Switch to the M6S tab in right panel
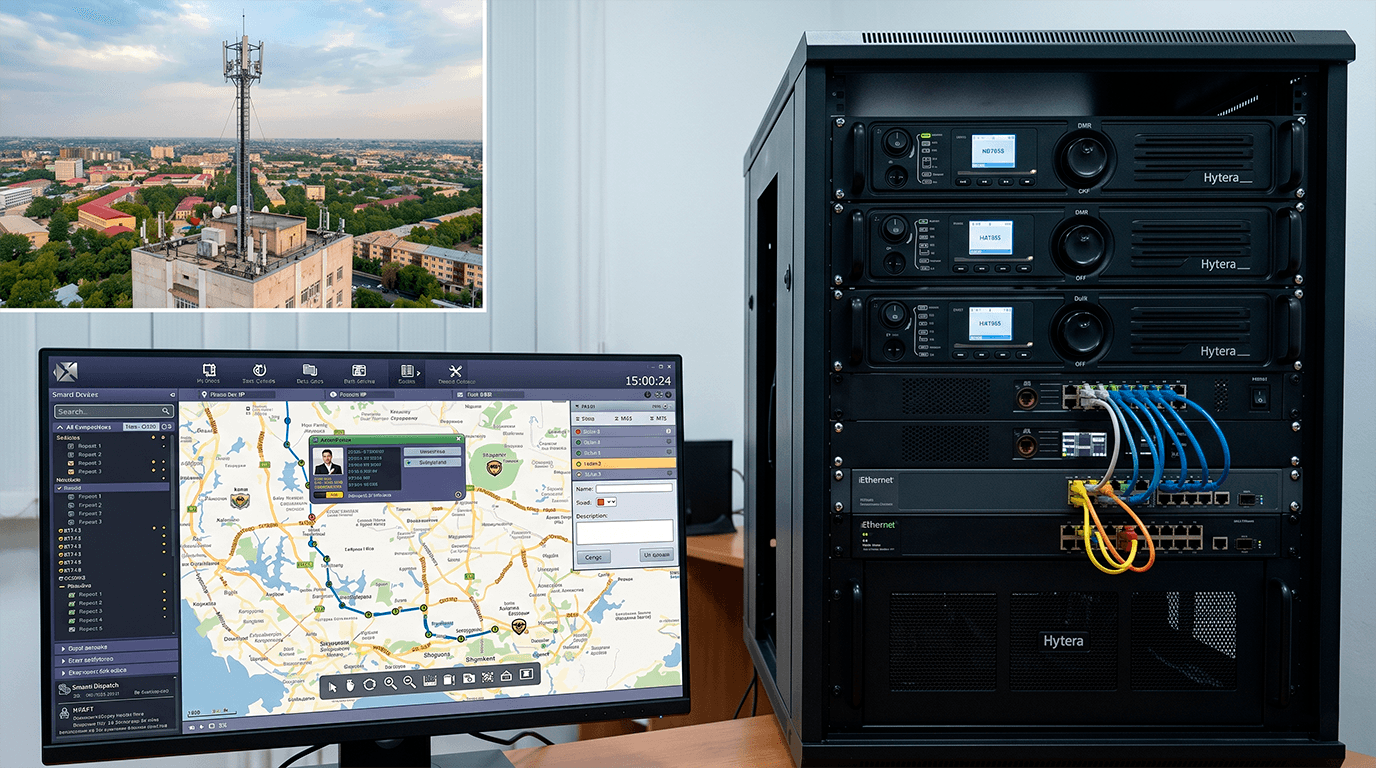 coord(623,419)
